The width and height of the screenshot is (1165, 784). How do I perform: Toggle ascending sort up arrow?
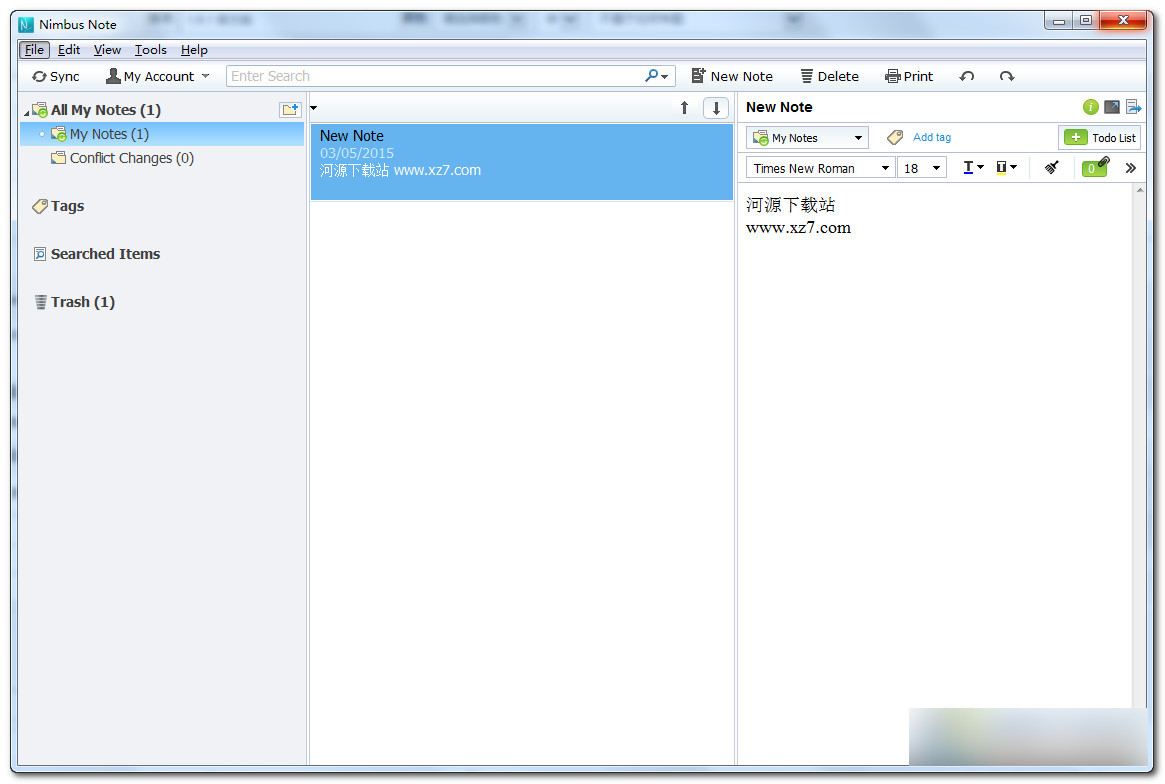coord(684,108)
